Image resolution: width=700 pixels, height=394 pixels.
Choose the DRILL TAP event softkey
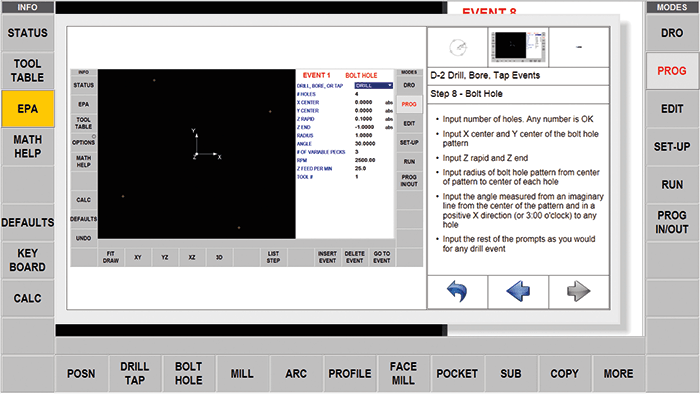pos(135,373)
